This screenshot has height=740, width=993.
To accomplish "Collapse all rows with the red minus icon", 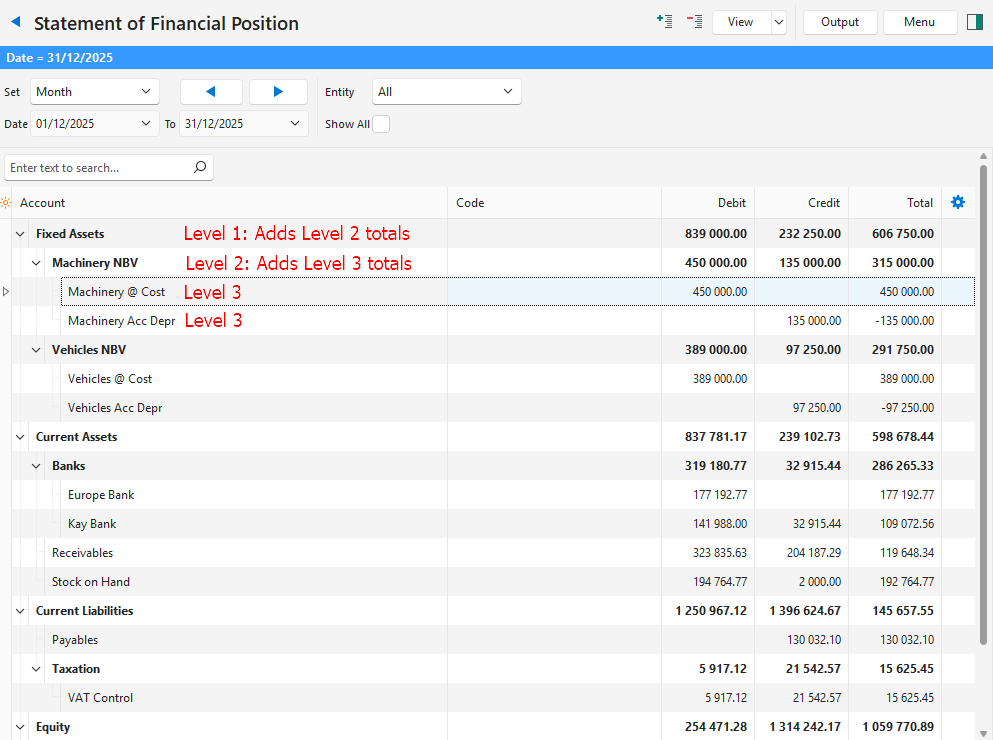I will click(694, 21).
